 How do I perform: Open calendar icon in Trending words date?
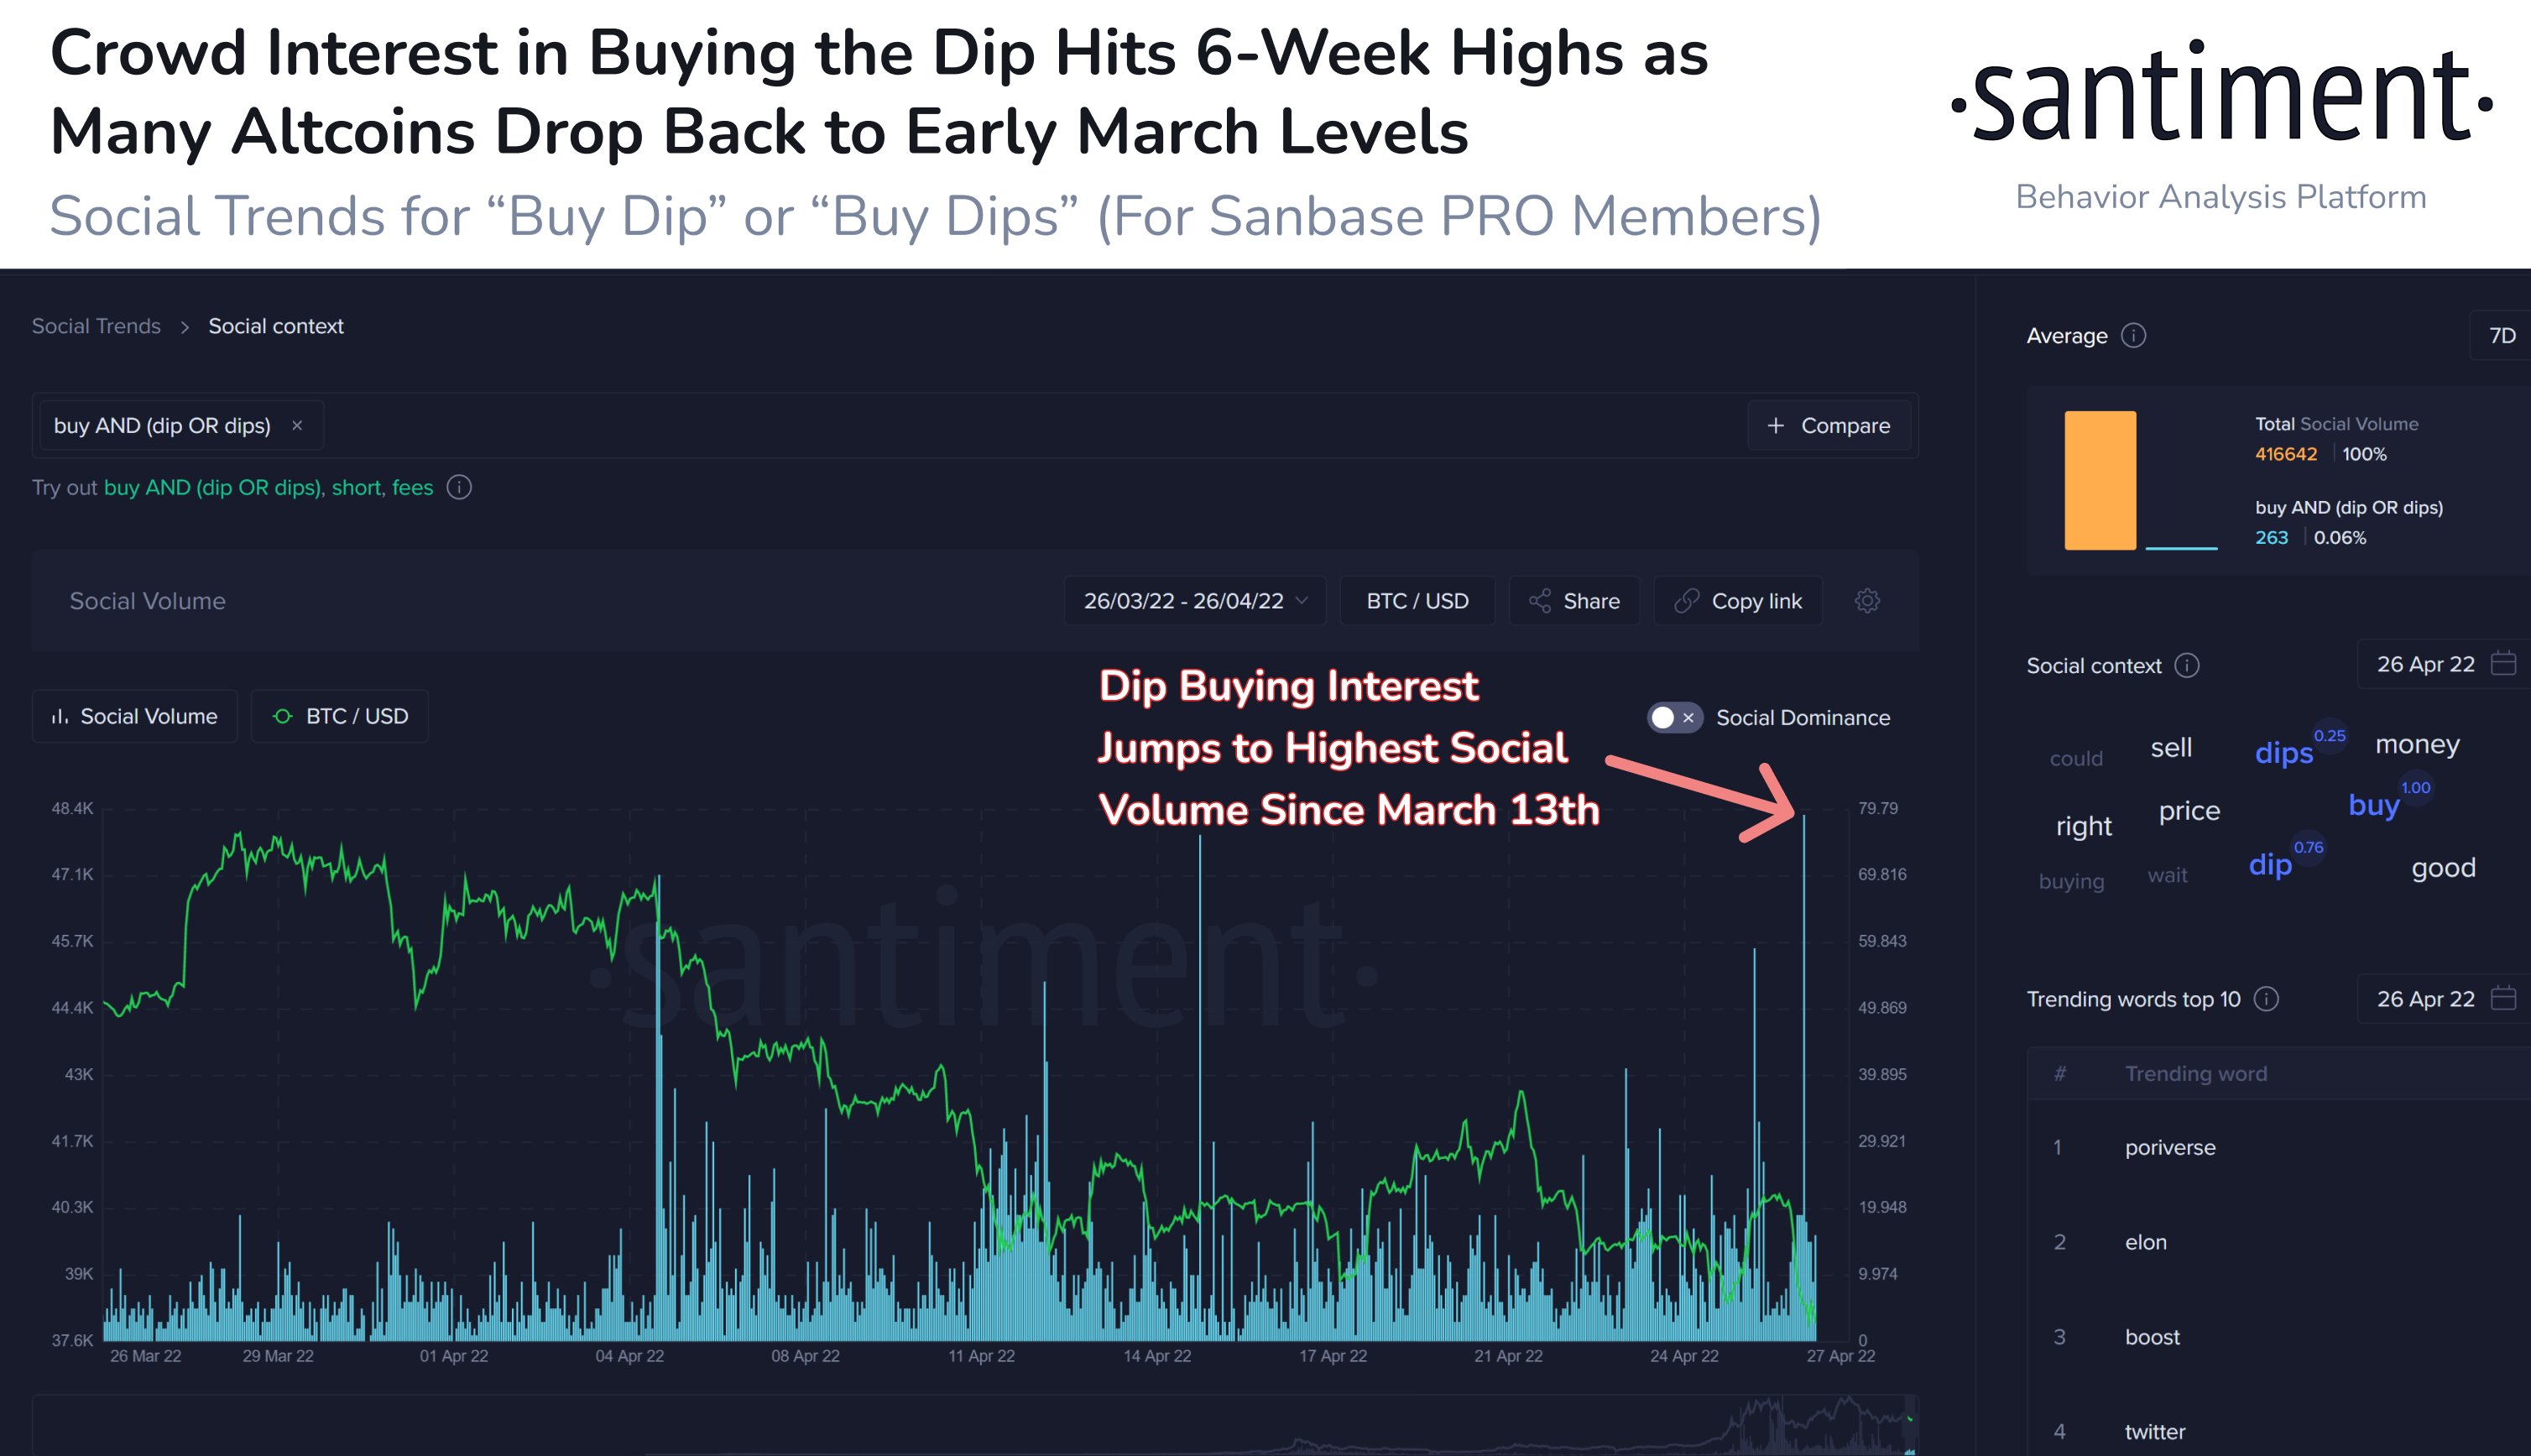pyautogui.click(x=2503, y=998)
